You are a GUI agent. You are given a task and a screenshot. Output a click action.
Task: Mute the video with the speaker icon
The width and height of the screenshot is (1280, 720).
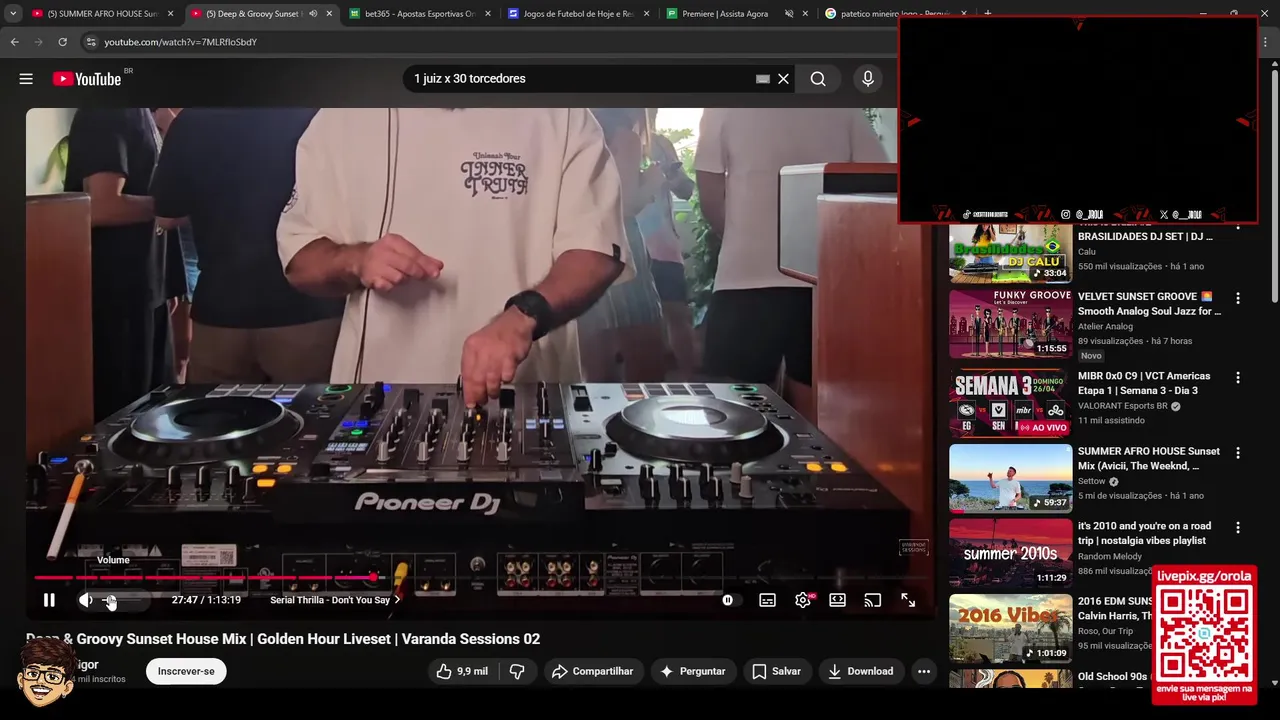click(86, 600)
